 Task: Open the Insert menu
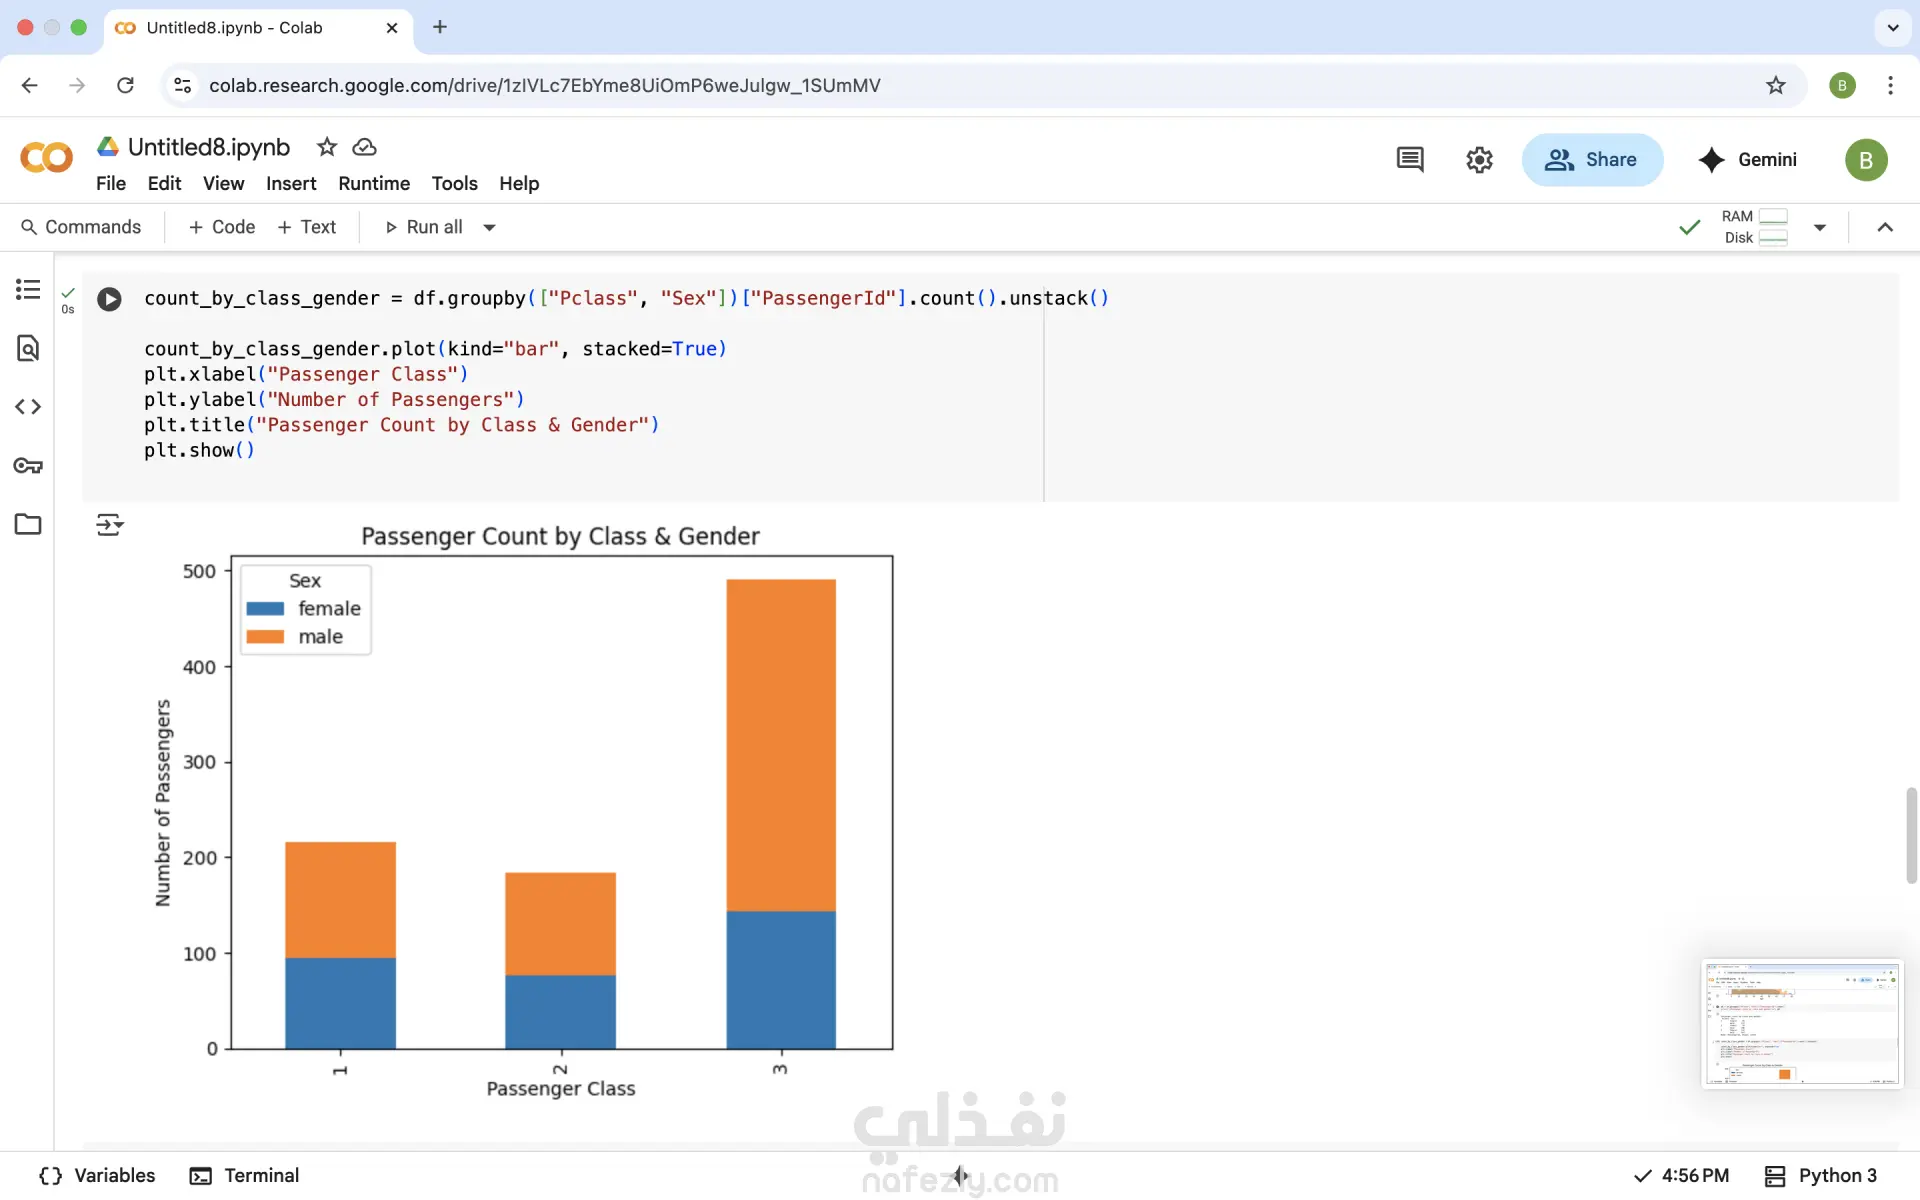click(x=290, y=183)
